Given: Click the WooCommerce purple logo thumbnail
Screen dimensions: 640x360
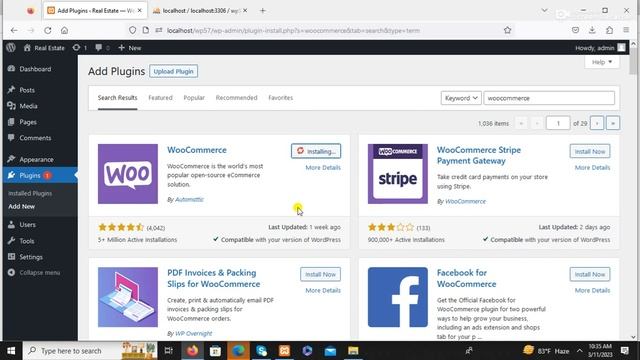Looking at the screenshot, I should [x=128, y=174].
